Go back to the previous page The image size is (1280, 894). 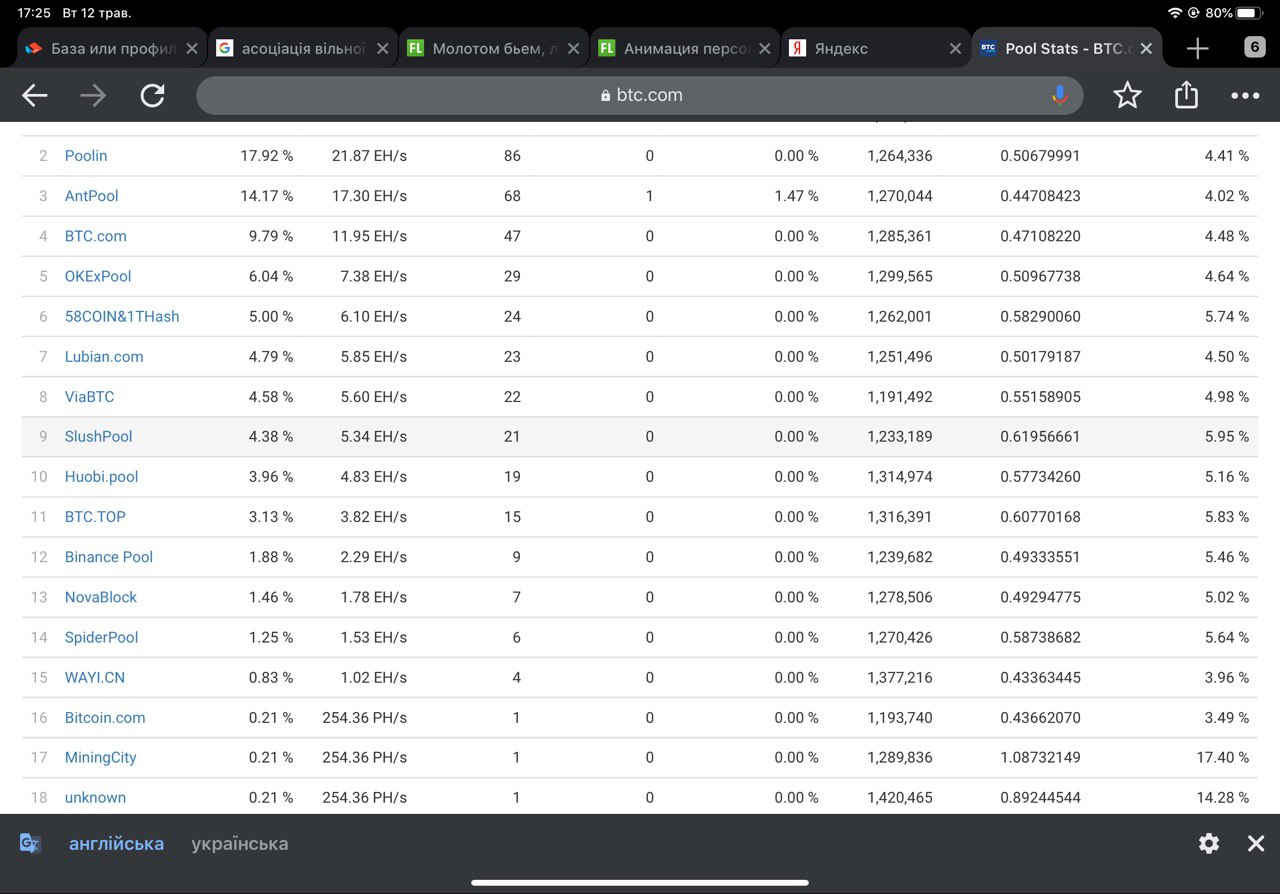pos(35,95)
